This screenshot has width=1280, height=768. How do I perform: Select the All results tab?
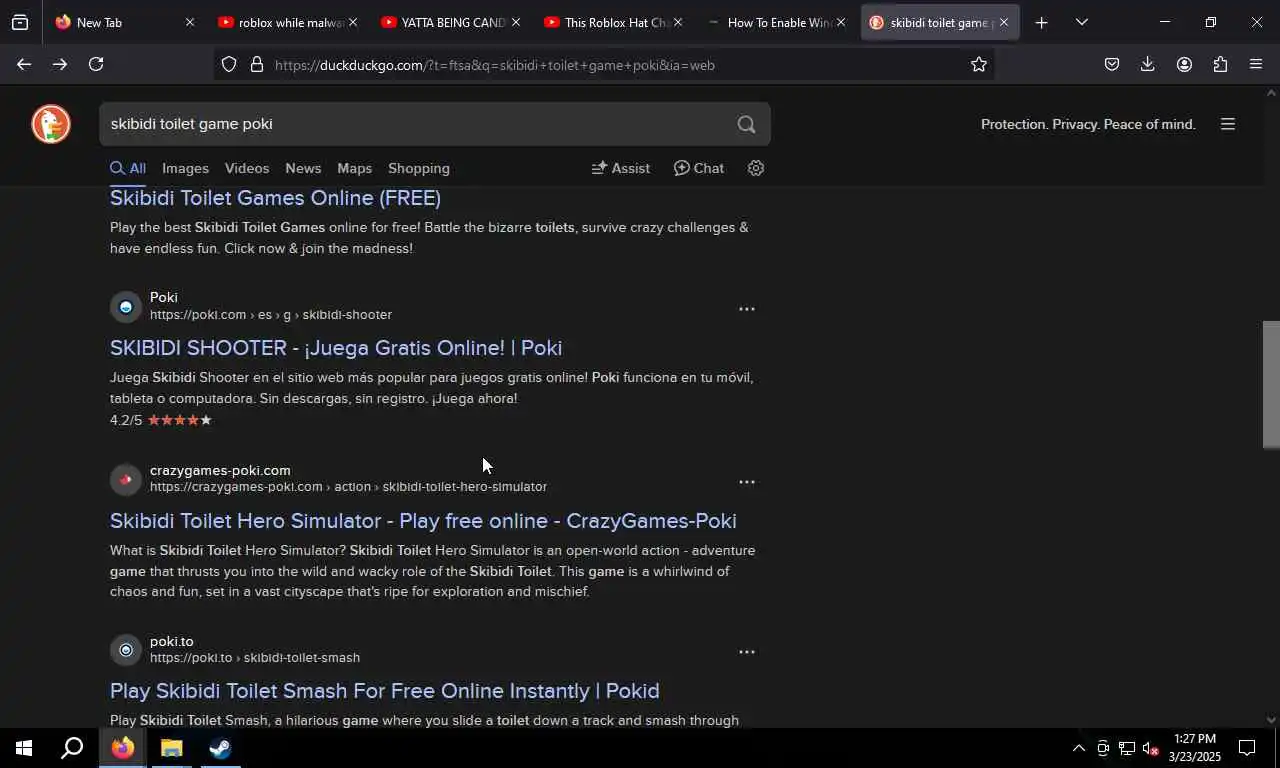click(x=128, y=168)
